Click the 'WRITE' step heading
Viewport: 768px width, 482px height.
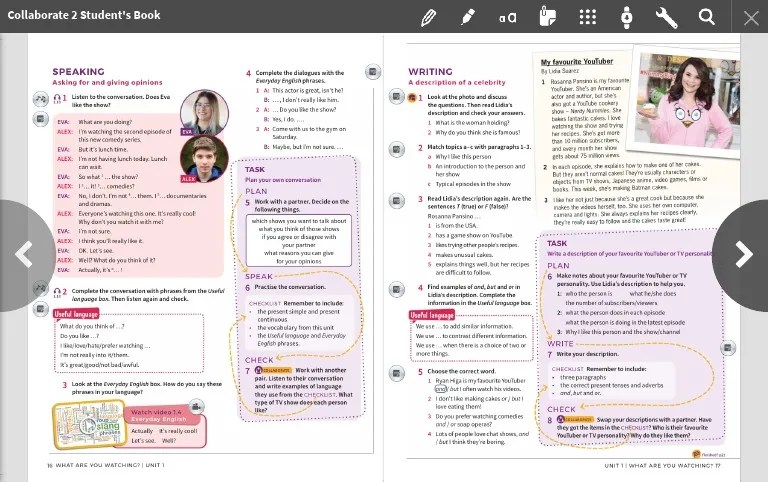pyautogui.click(x=560, y=344)
